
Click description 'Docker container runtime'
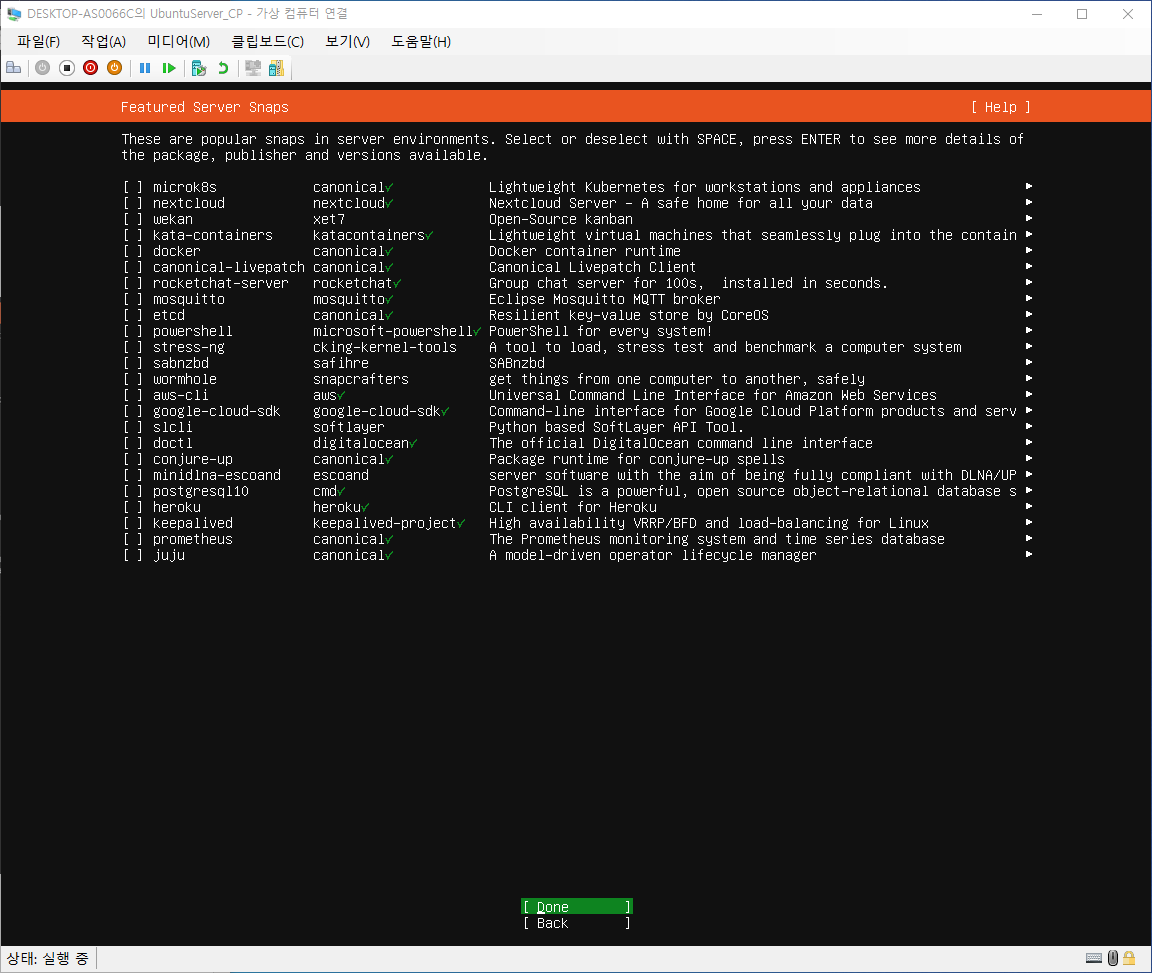coord(585,251)
